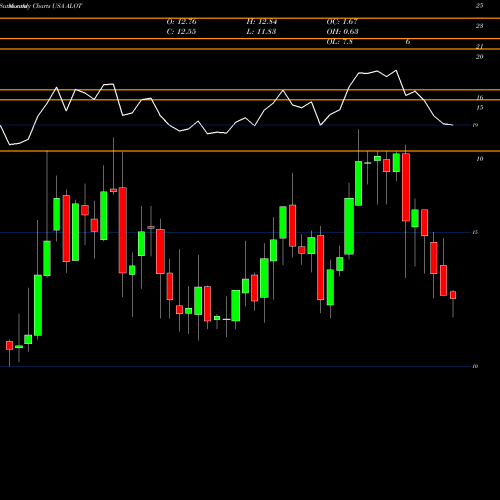This screenshot has width=500, height=500.
Task: Select the high price text H: 12.84
Action: [x=262, y=22]
